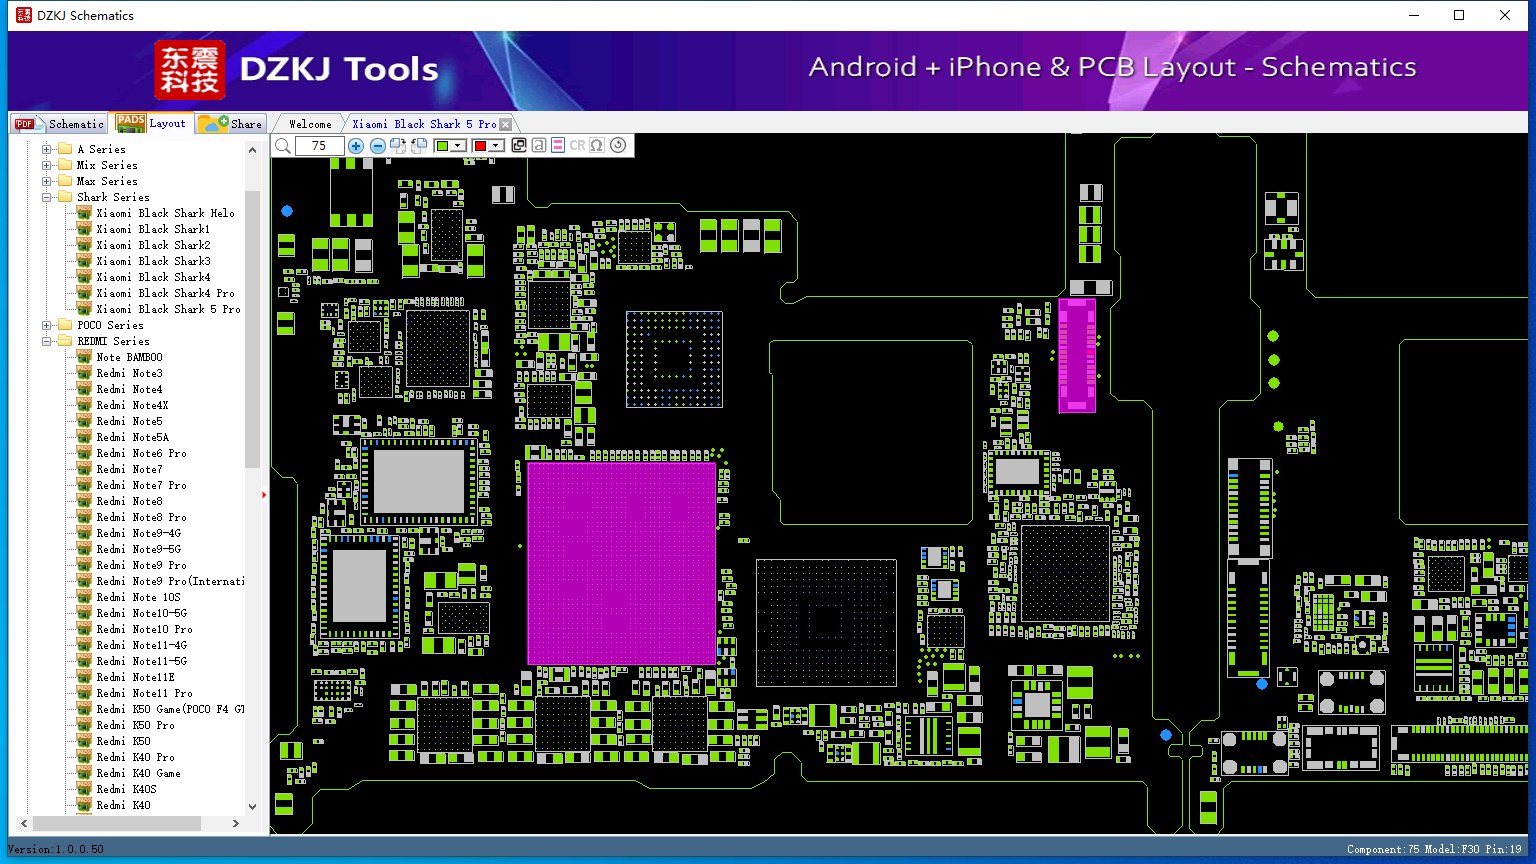Image resolution: width=1536 pixels, height=864 pixels.
Task: Open the Redmi Note7 Pro layout
Action: click(141, 485)
